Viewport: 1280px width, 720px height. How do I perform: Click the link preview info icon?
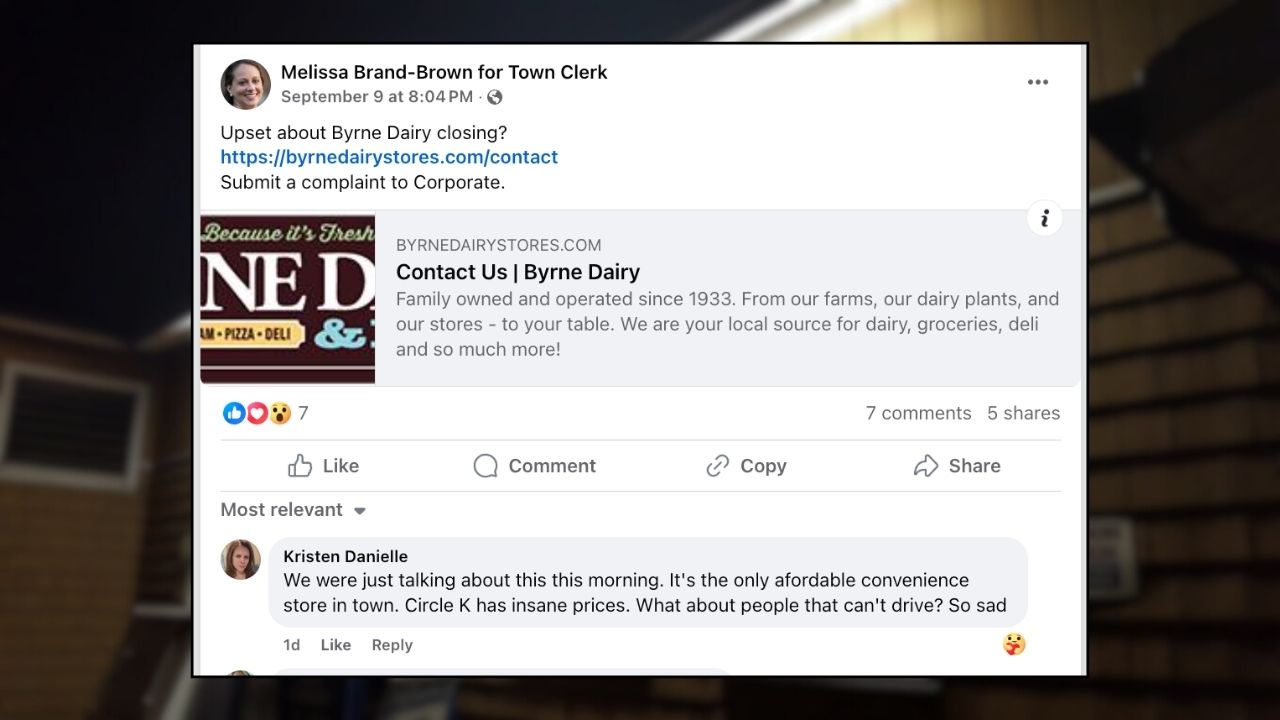coord(1044,218)
